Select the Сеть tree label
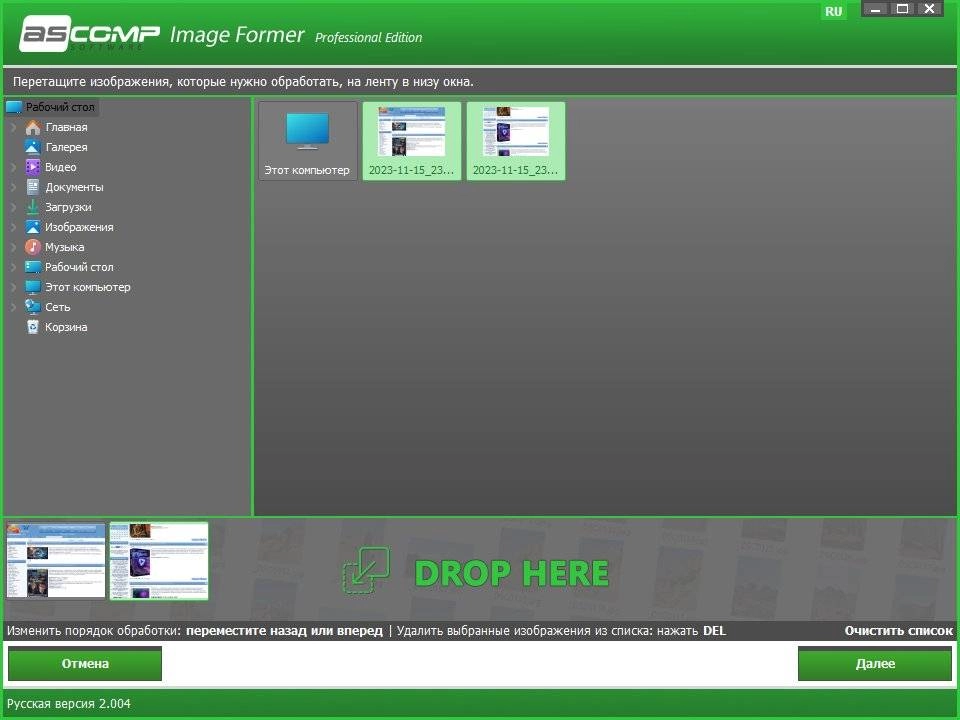 [58, 307]
